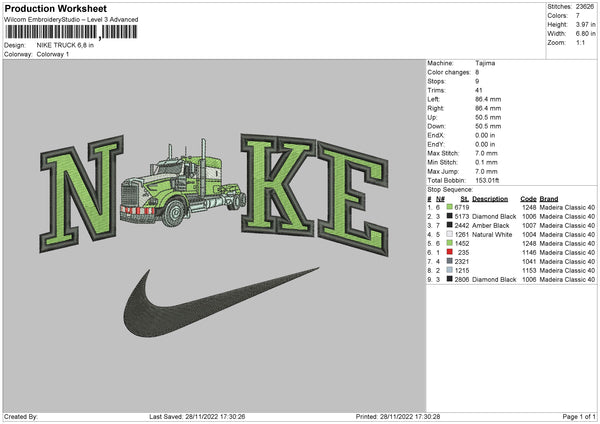Click the Stitches value 23626
This screenshot has height=424, width=600.
[585, 7]
